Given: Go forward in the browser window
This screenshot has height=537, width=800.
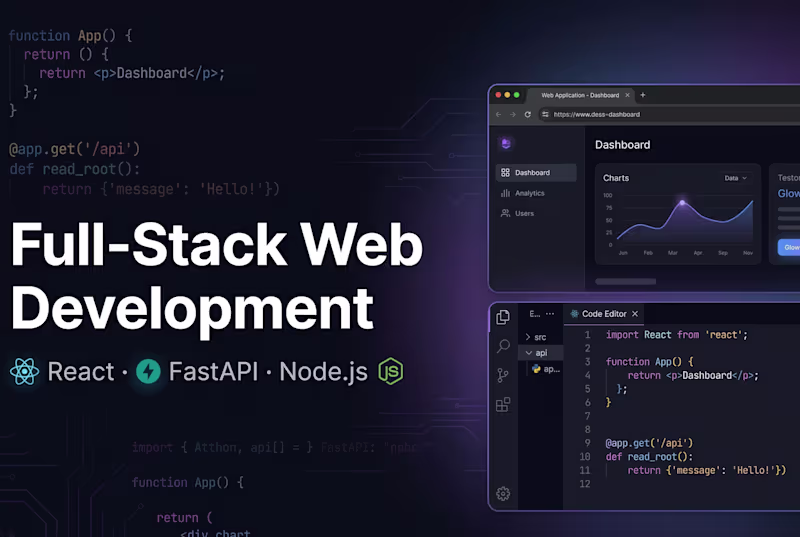Looking at the screenshot, I should [x=513, y=114].
